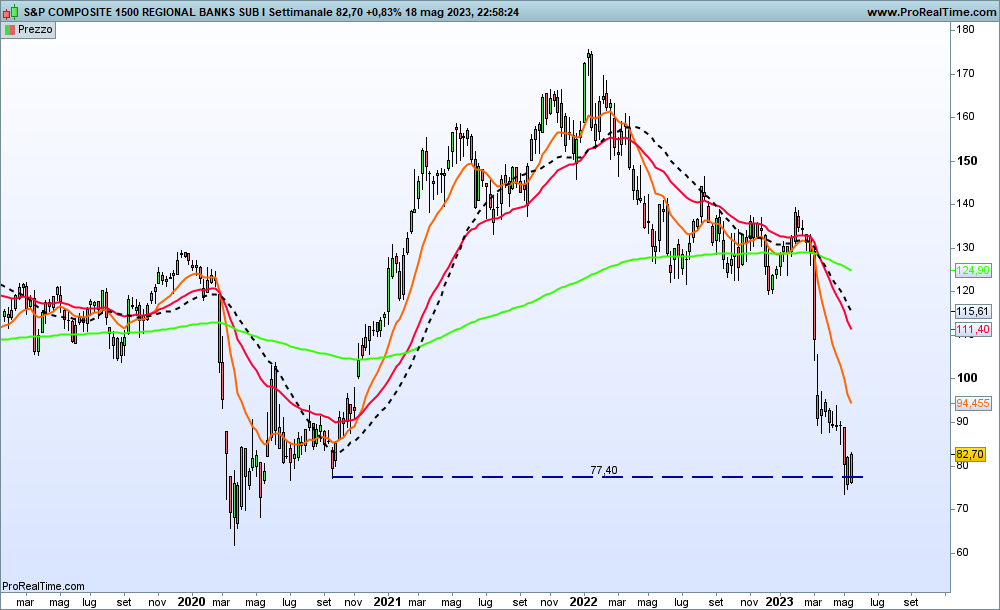Open the www.ProRealTime.com link at top right
Viewport: 1000px width, 610px height.
coord(931,12)
